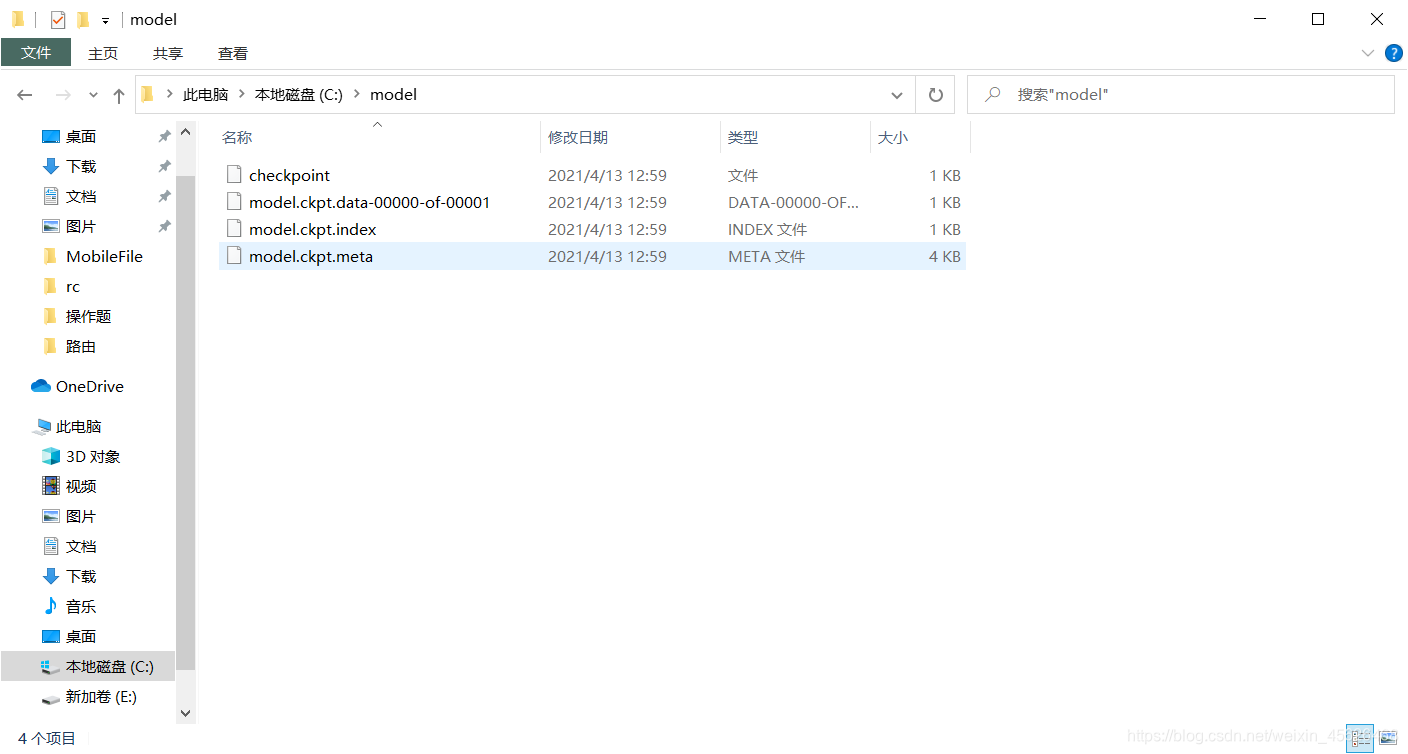1408x754 pixels.
Task: Switch to the 查看 ribbon tab
Action: (x=233, y=53)
